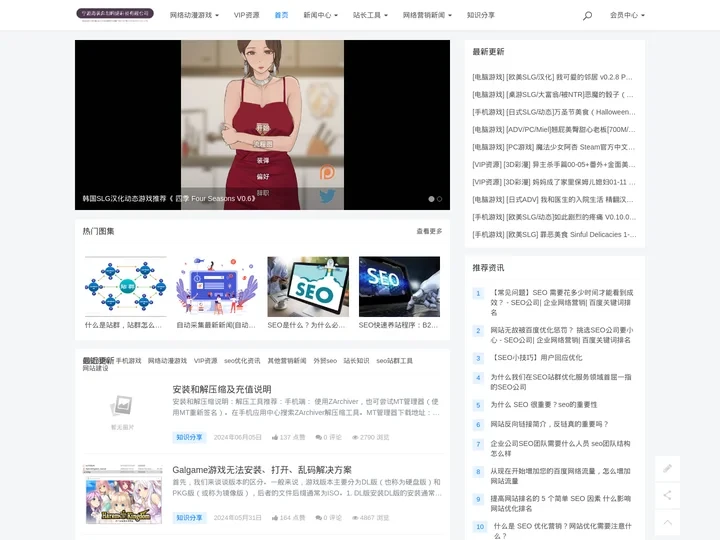Click the 2024年06月05日 date text
This screenshot has width=720, height=540.
tap(237, 437)
